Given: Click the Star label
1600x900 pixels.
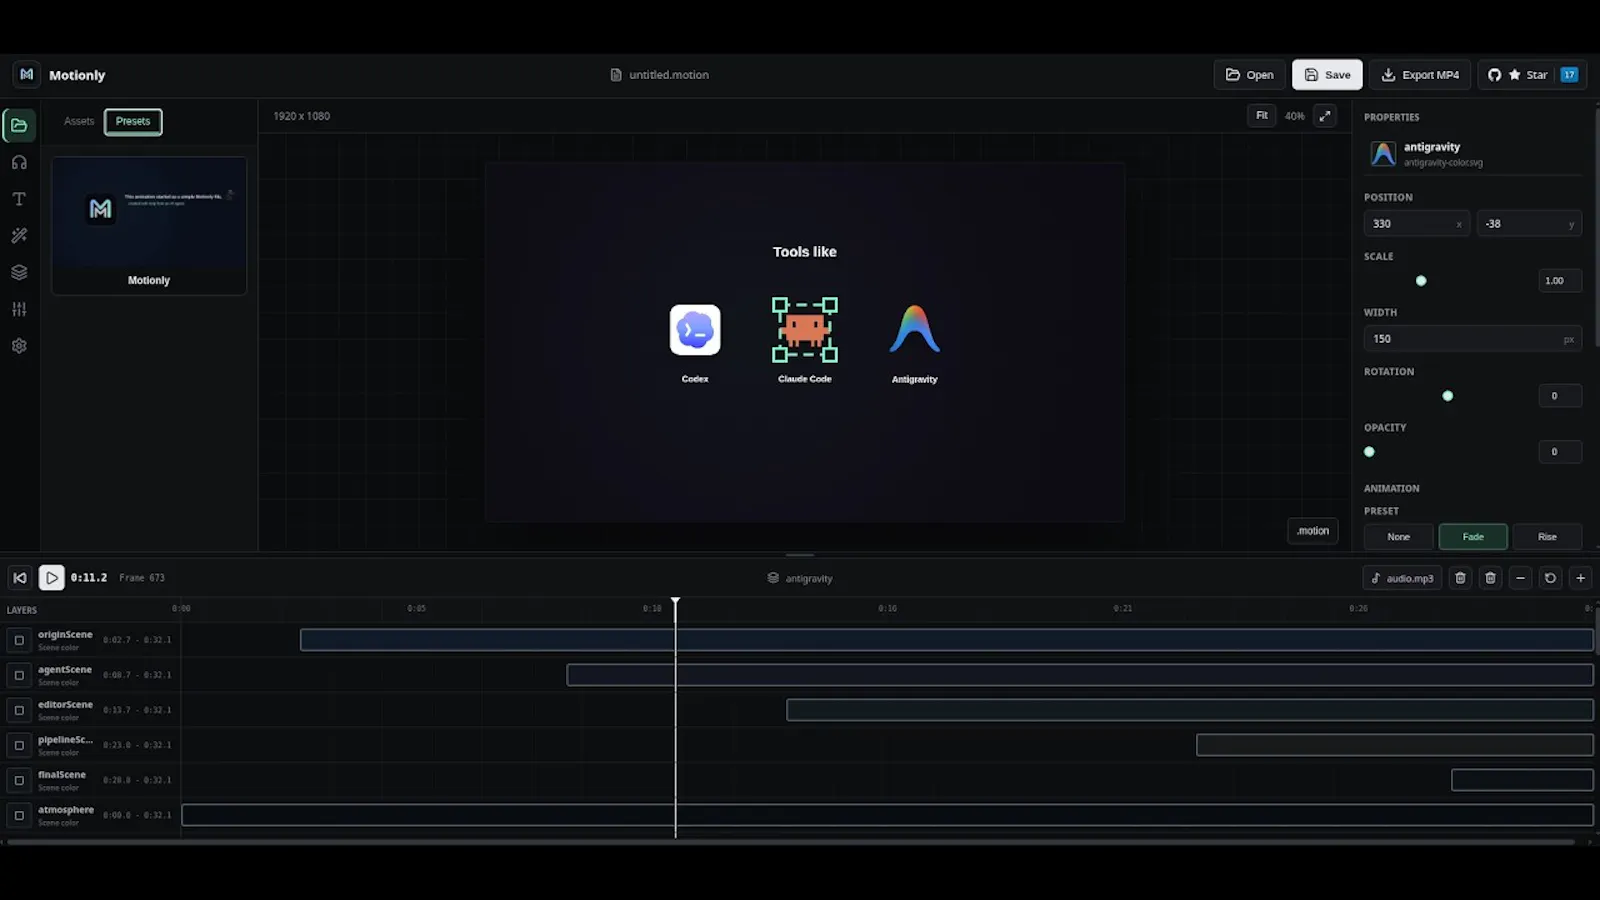Looking at the screenshot, I should point(1537,75).
